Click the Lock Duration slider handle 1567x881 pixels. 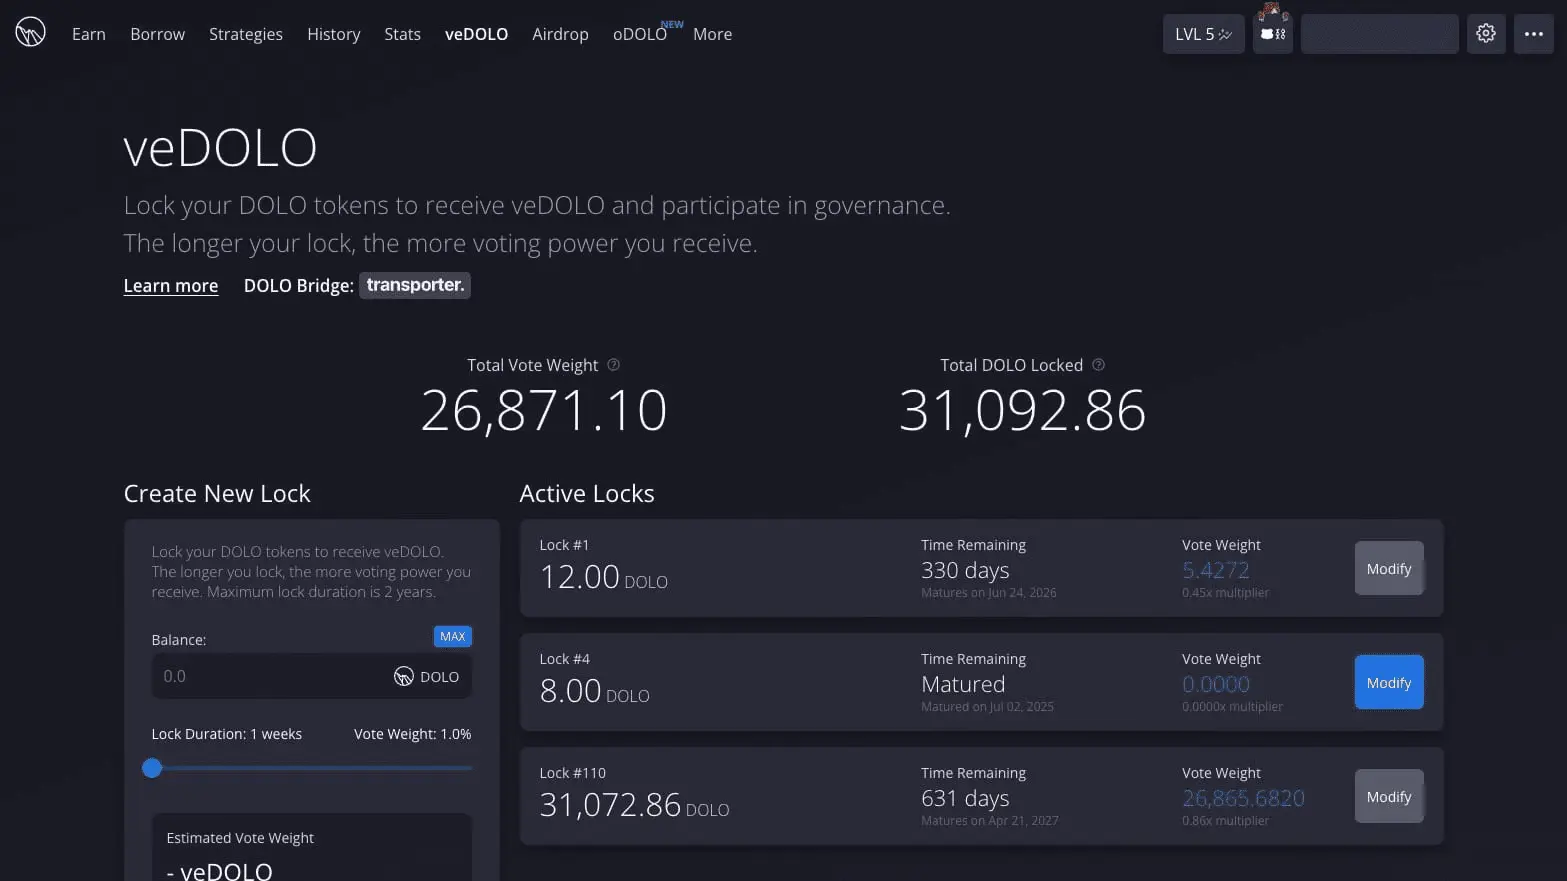(x=152, y=768)
